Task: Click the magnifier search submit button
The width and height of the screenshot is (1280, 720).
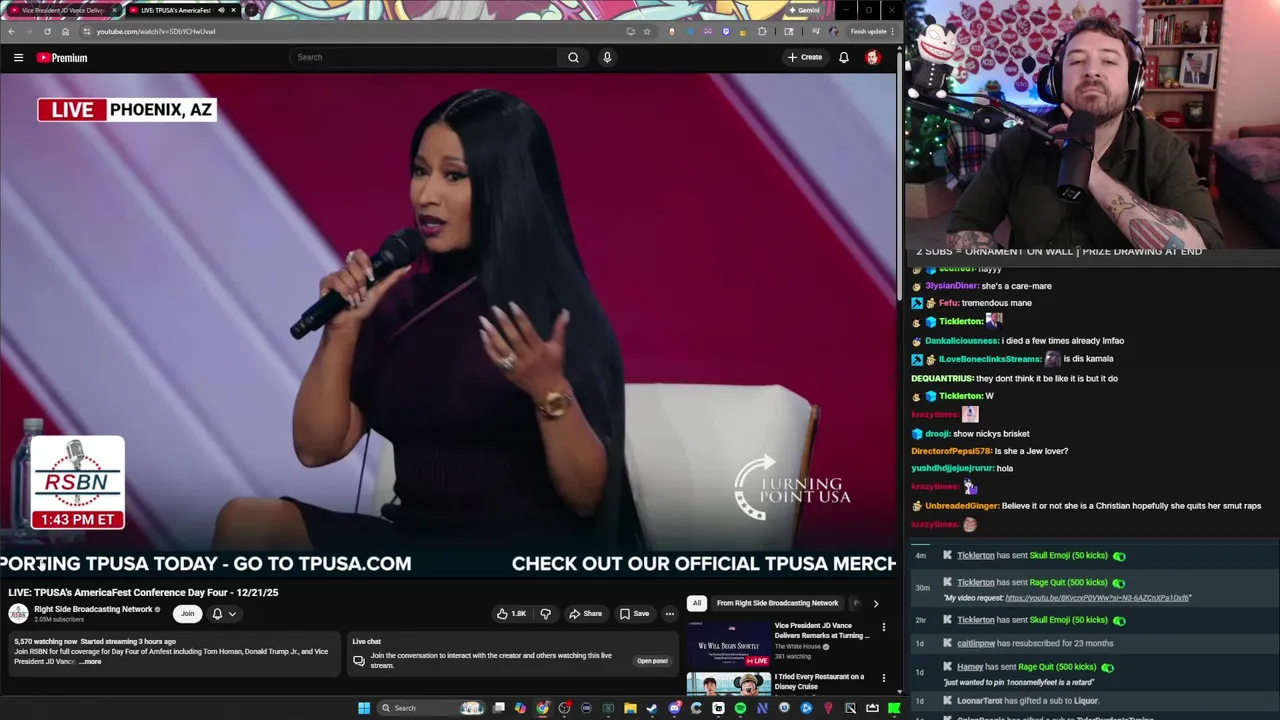Action: click(x=573, y=57)
